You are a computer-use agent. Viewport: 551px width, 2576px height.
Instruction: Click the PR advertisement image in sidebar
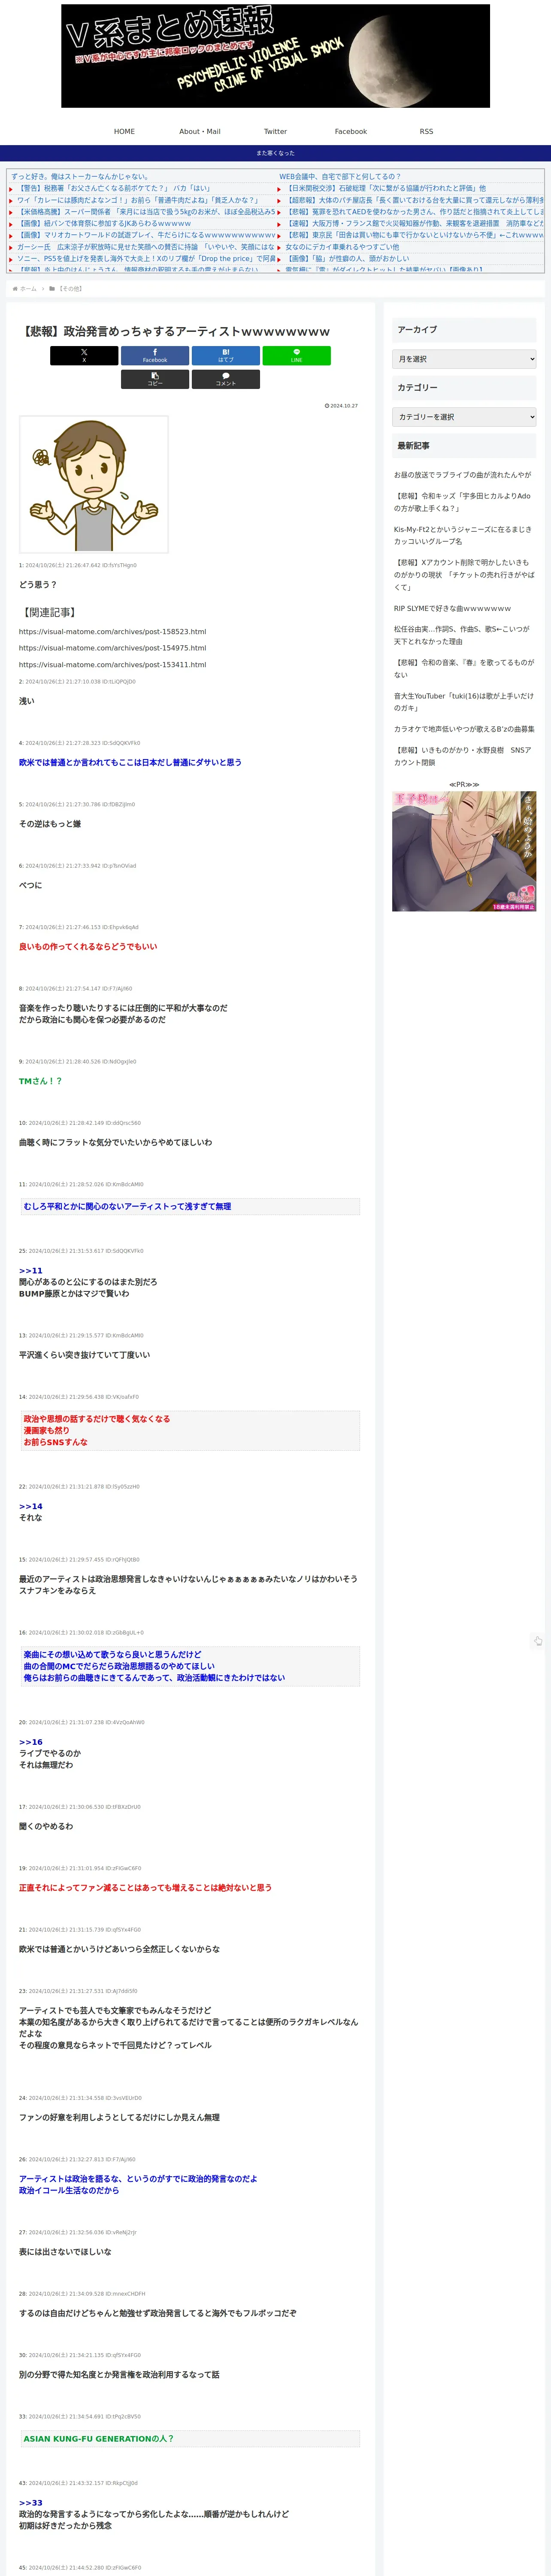click(464, 851)
